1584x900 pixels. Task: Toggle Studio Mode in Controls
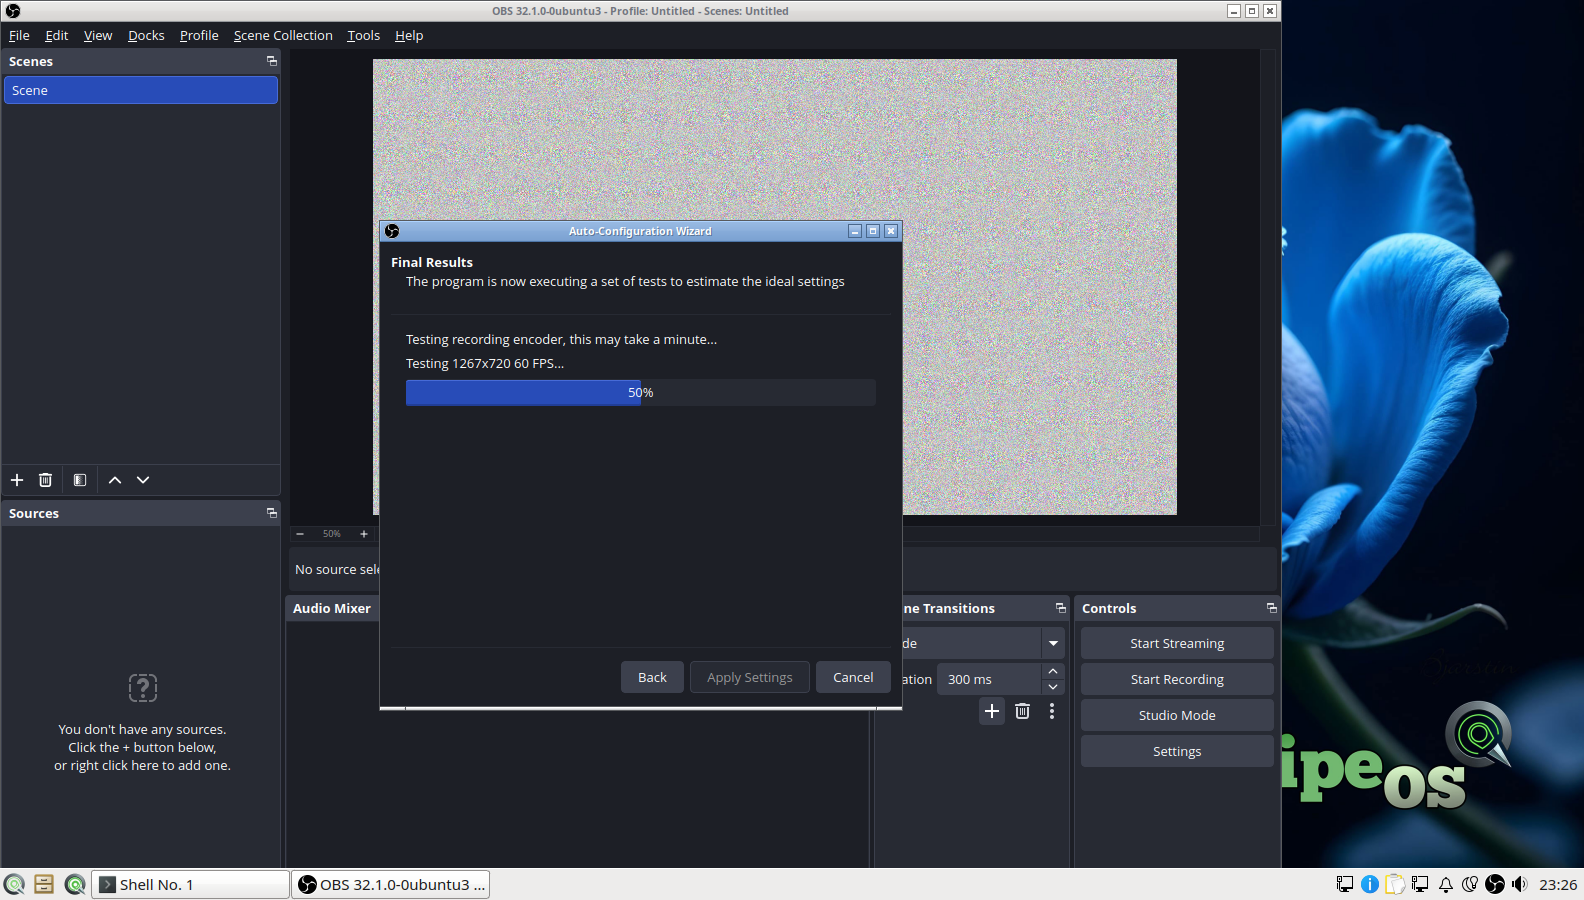(1177, 715)
